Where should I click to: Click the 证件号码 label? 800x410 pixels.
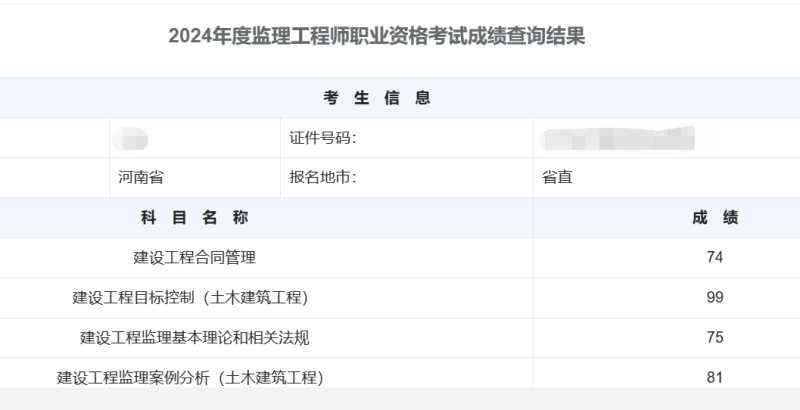322,138
